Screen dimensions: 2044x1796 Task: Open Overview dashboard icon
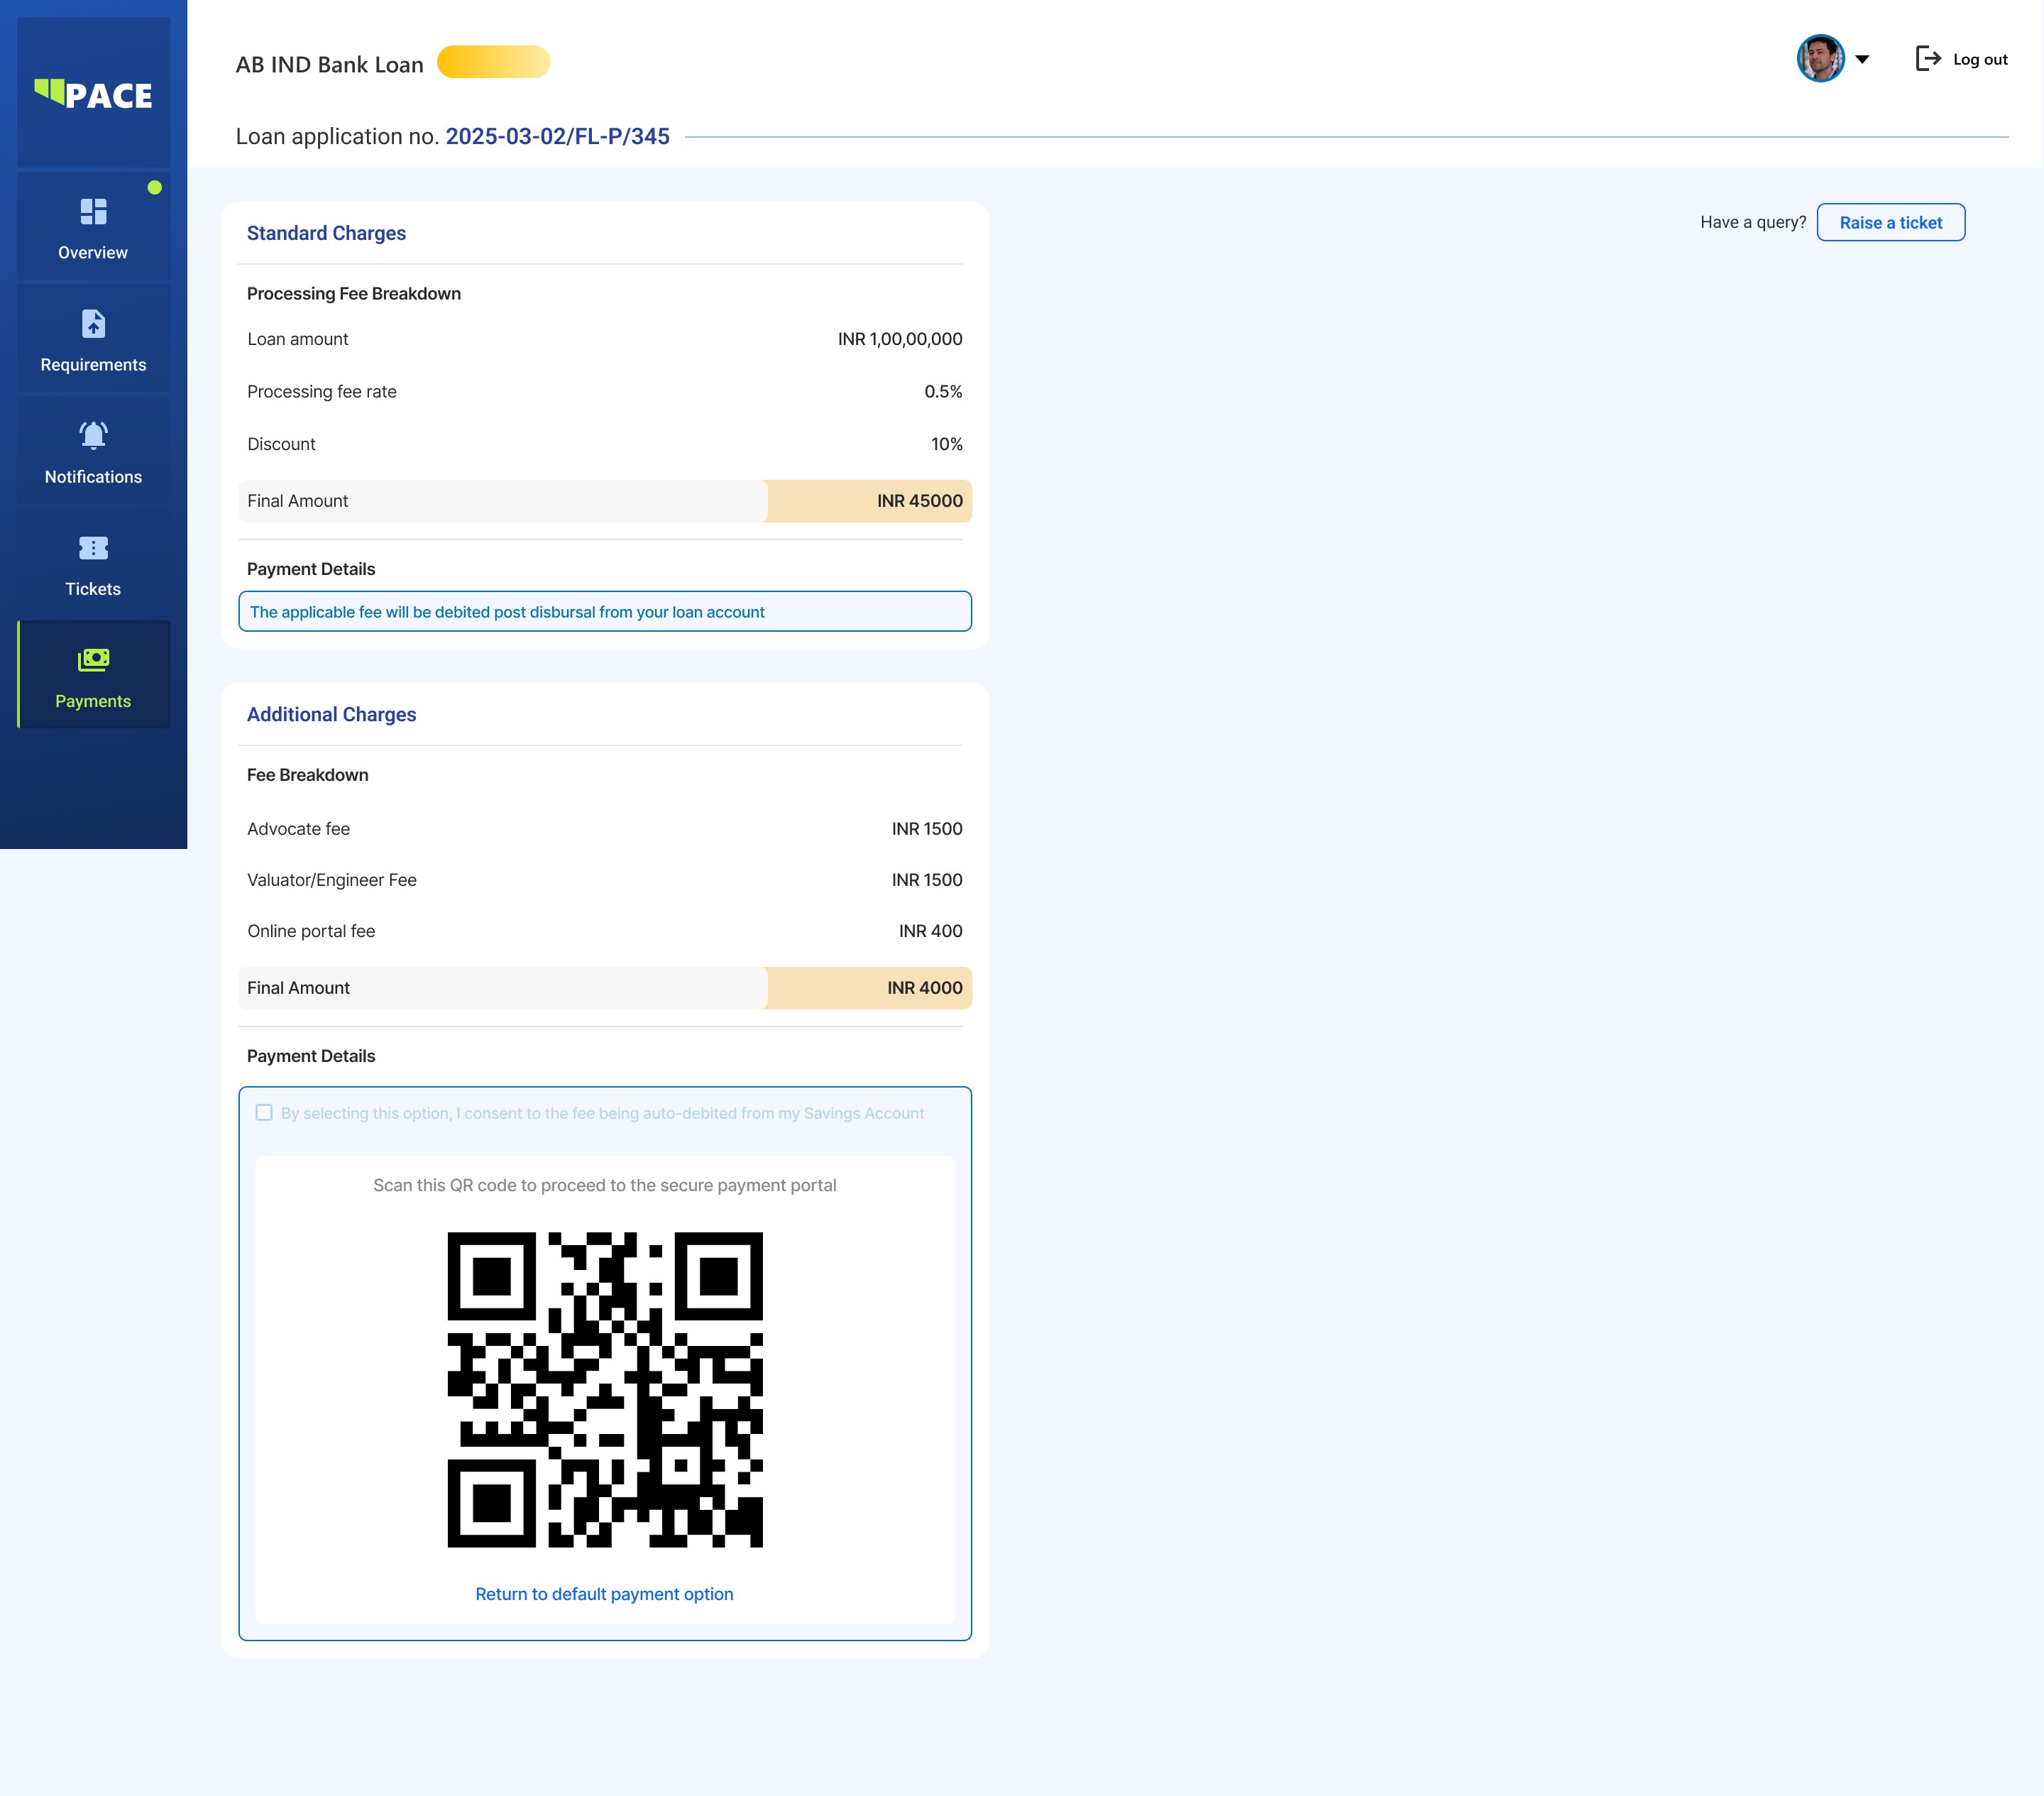click(x=93, y=211)
